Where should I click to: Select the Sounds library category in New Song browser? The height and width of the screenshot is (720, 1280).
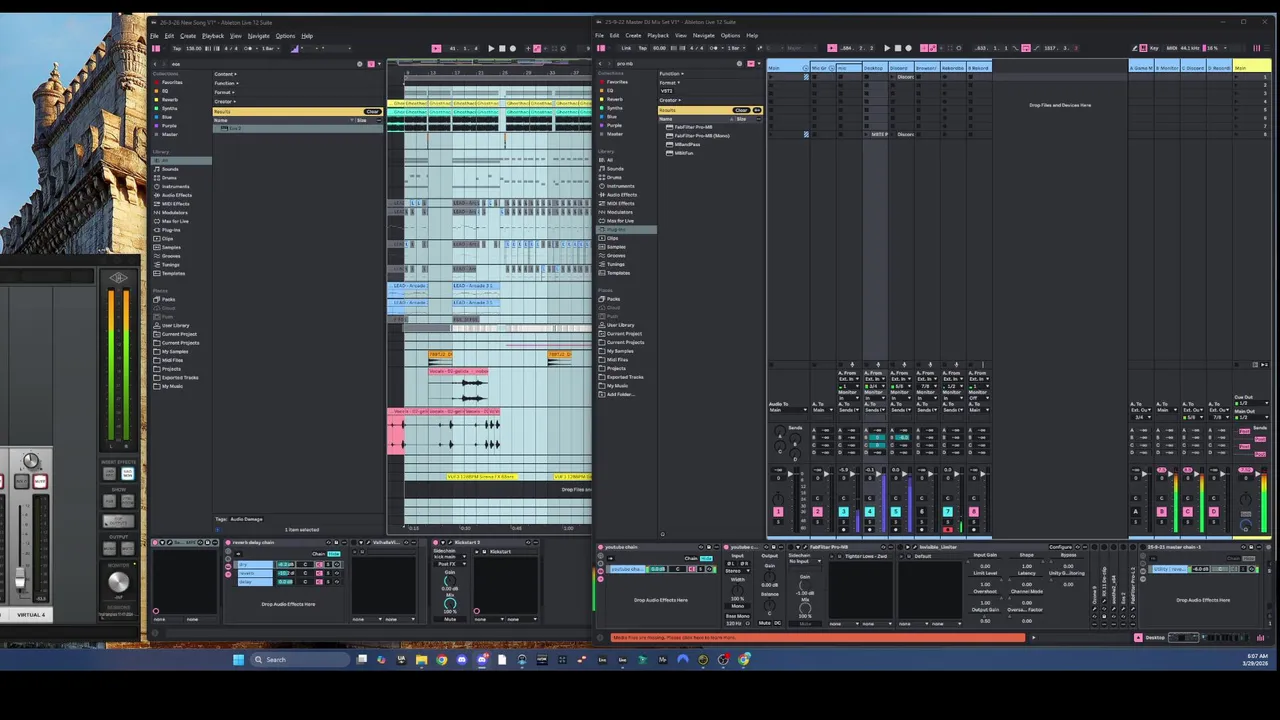[170, 169]
